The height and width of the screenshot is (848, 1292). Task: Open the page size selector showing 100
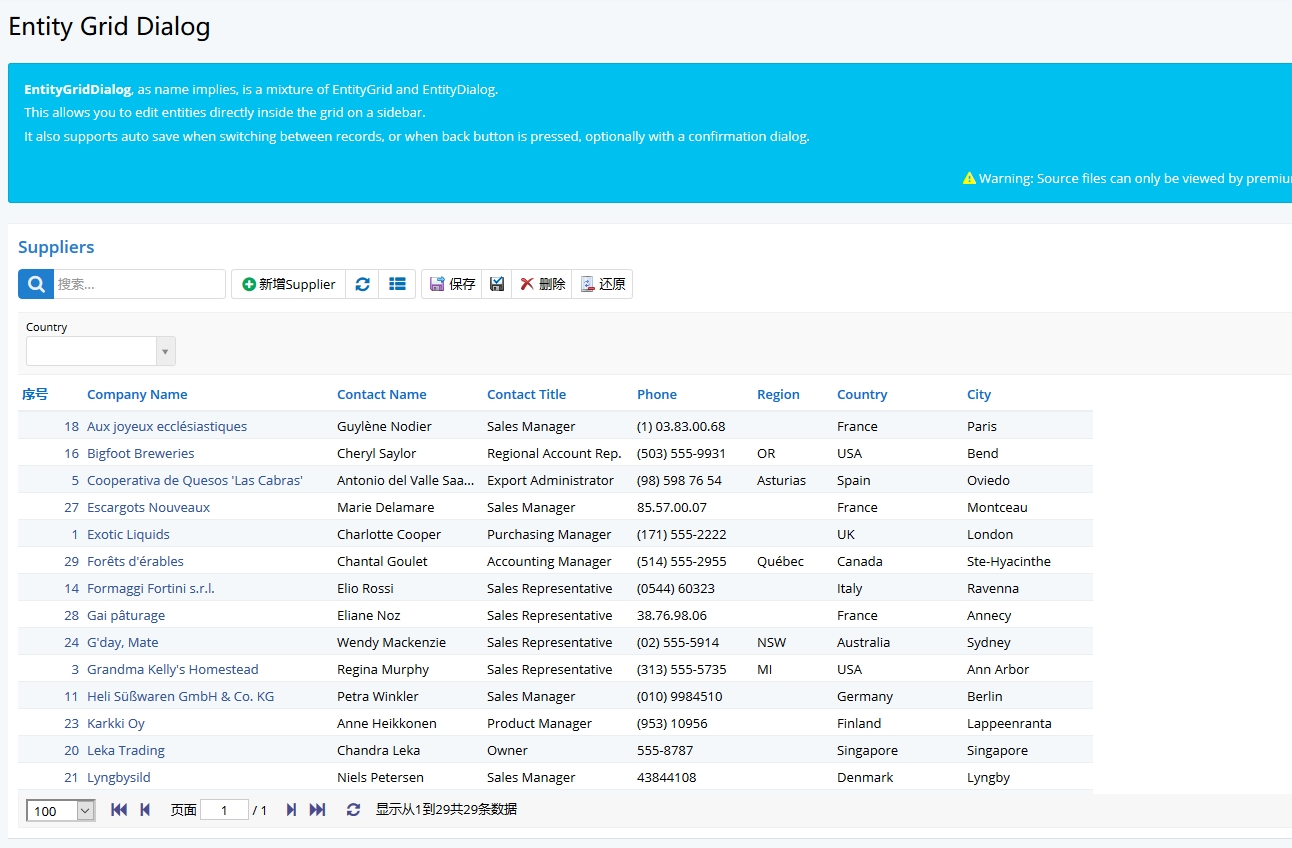tap(59, 809)
